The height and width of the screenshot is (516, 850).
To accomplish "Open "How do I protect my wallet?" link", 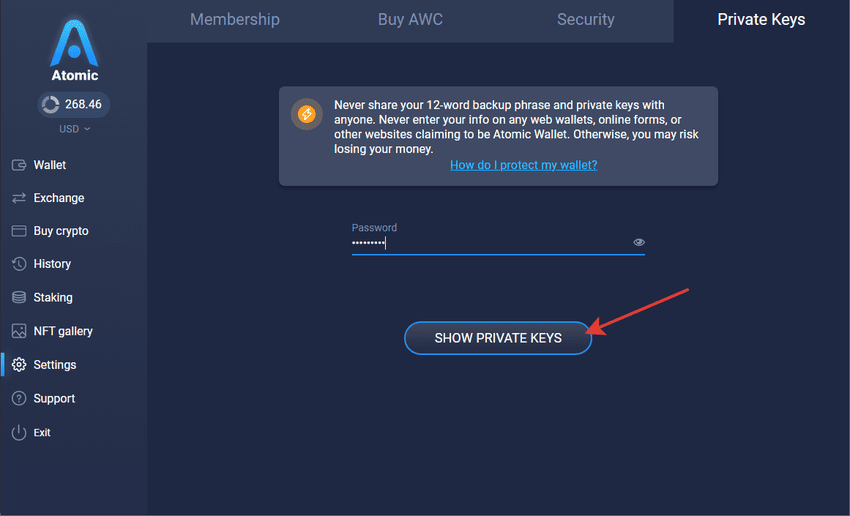I will [x=523, y=165].
